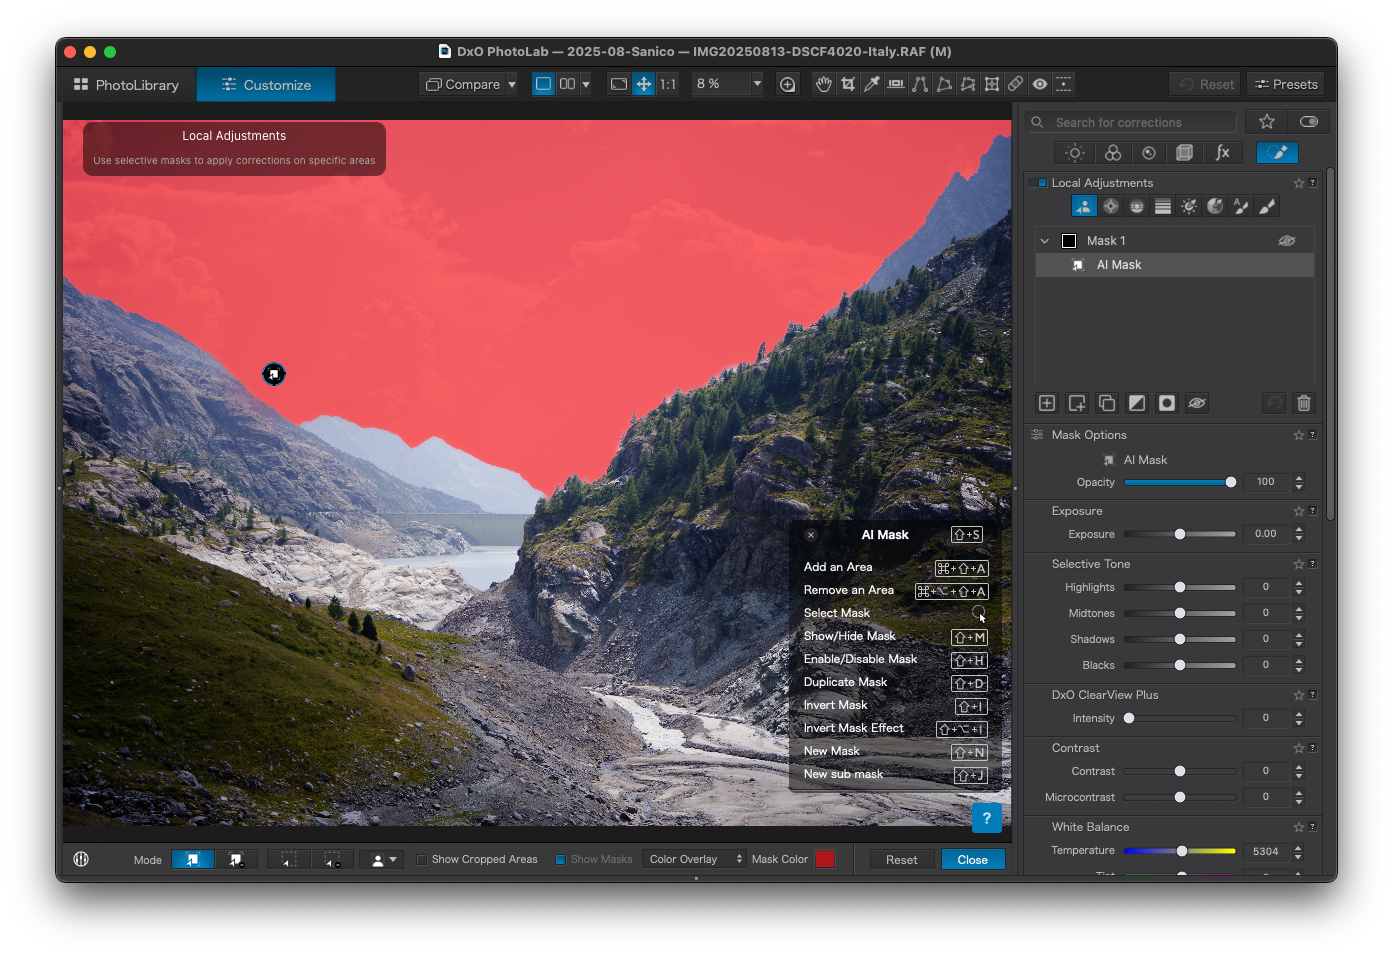Image resolution: width=1393 pixels, height=956 pixels.
Task: Open the Color Overlay dropdown
Action: 696,859
